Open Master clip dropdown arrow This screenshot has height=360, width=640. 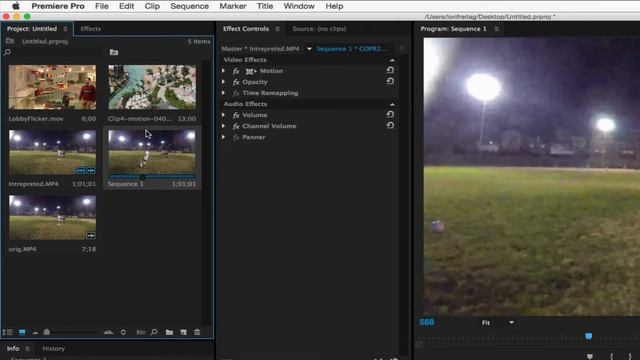309,49
